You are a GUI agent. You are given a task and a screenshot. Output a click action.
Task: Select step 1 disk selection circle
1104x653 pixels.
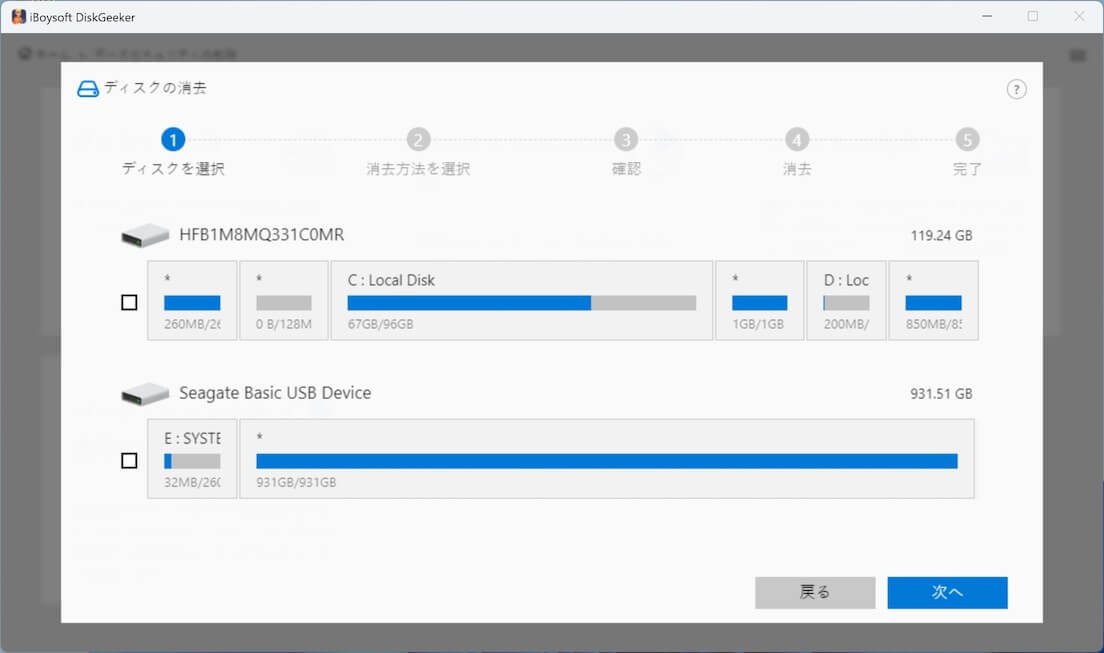173,139
